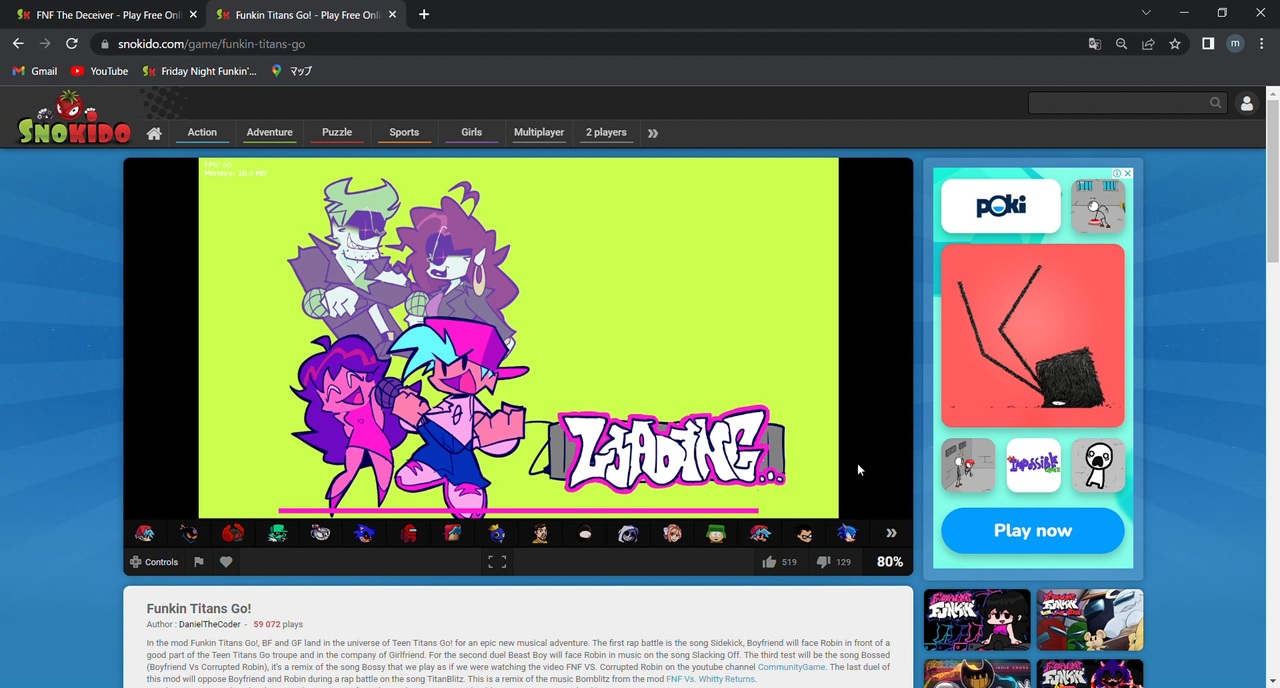Viewport: 1280px width, 688px height.
Task: Show more related games in strip
Action: click(891, 533)
